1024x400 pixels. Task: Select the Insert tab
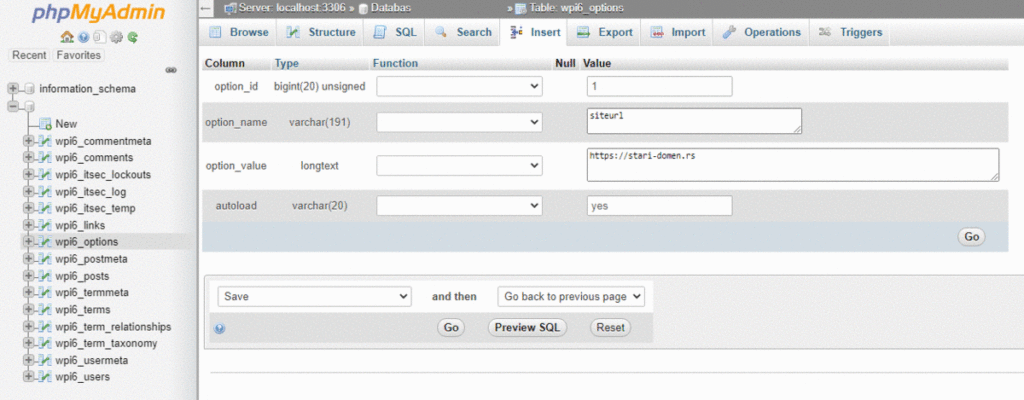click(x=535, y=32)
